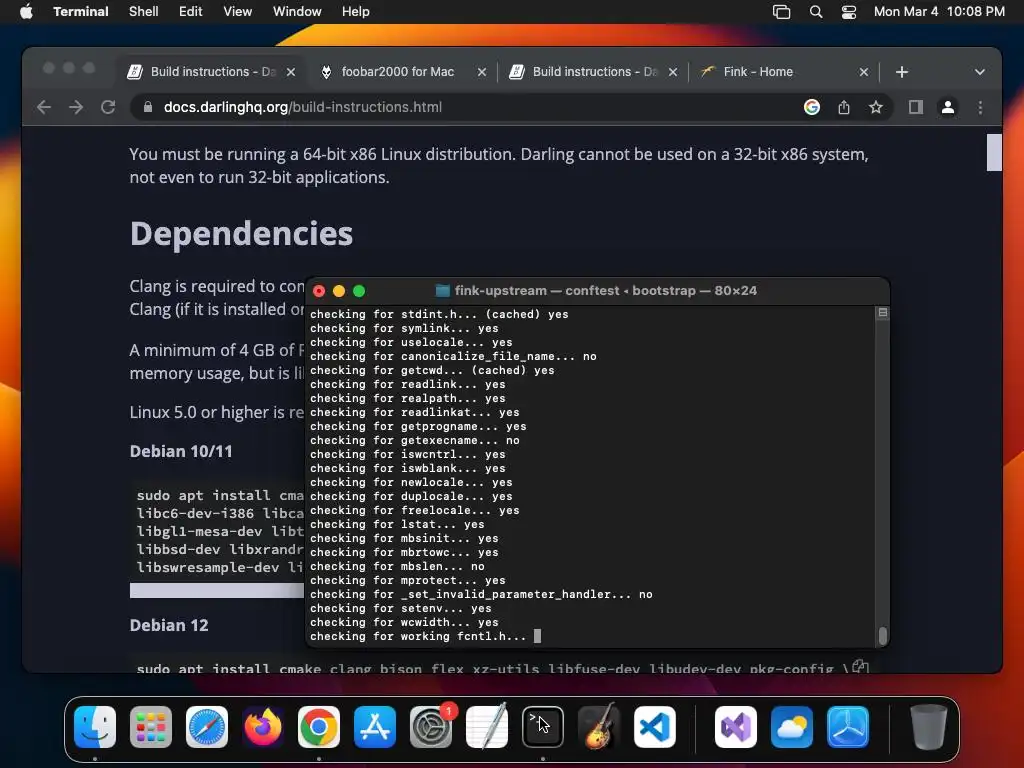The image size is (1024, 768).
Task: Open Control Center in the menu bar
Action: (x=848, y=12)
